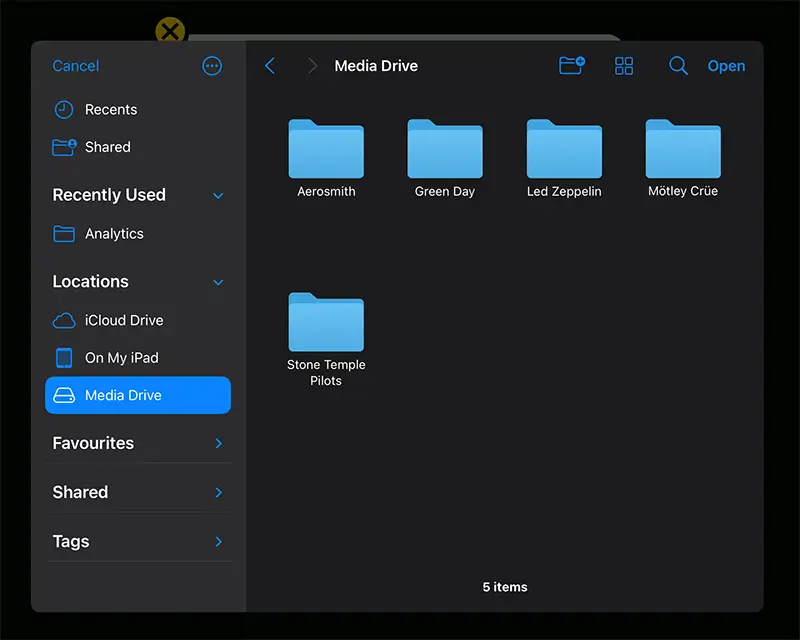This screenshot has width=800, height=640.
Task: Click the Media Drive disk icon
Action: click(64, 396)
